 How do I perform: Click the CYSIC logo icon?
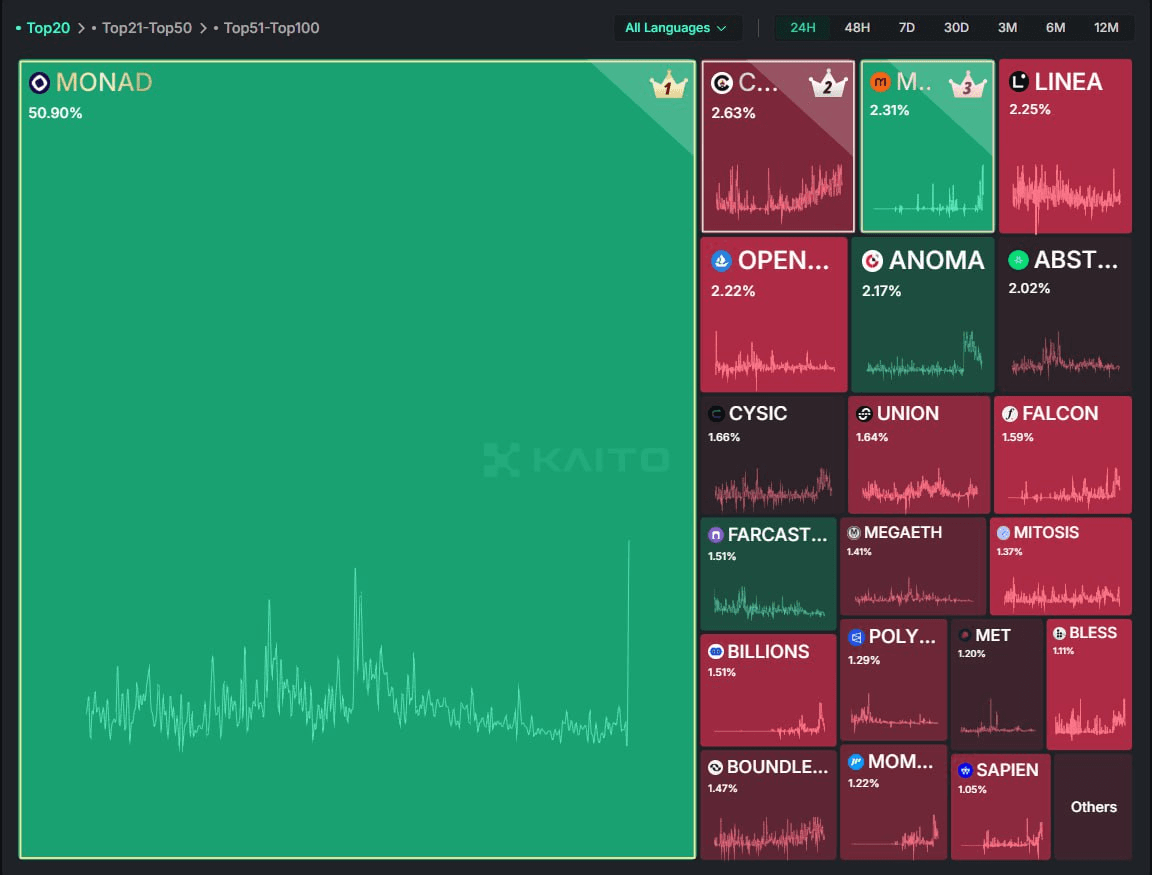tap(716, 414)
